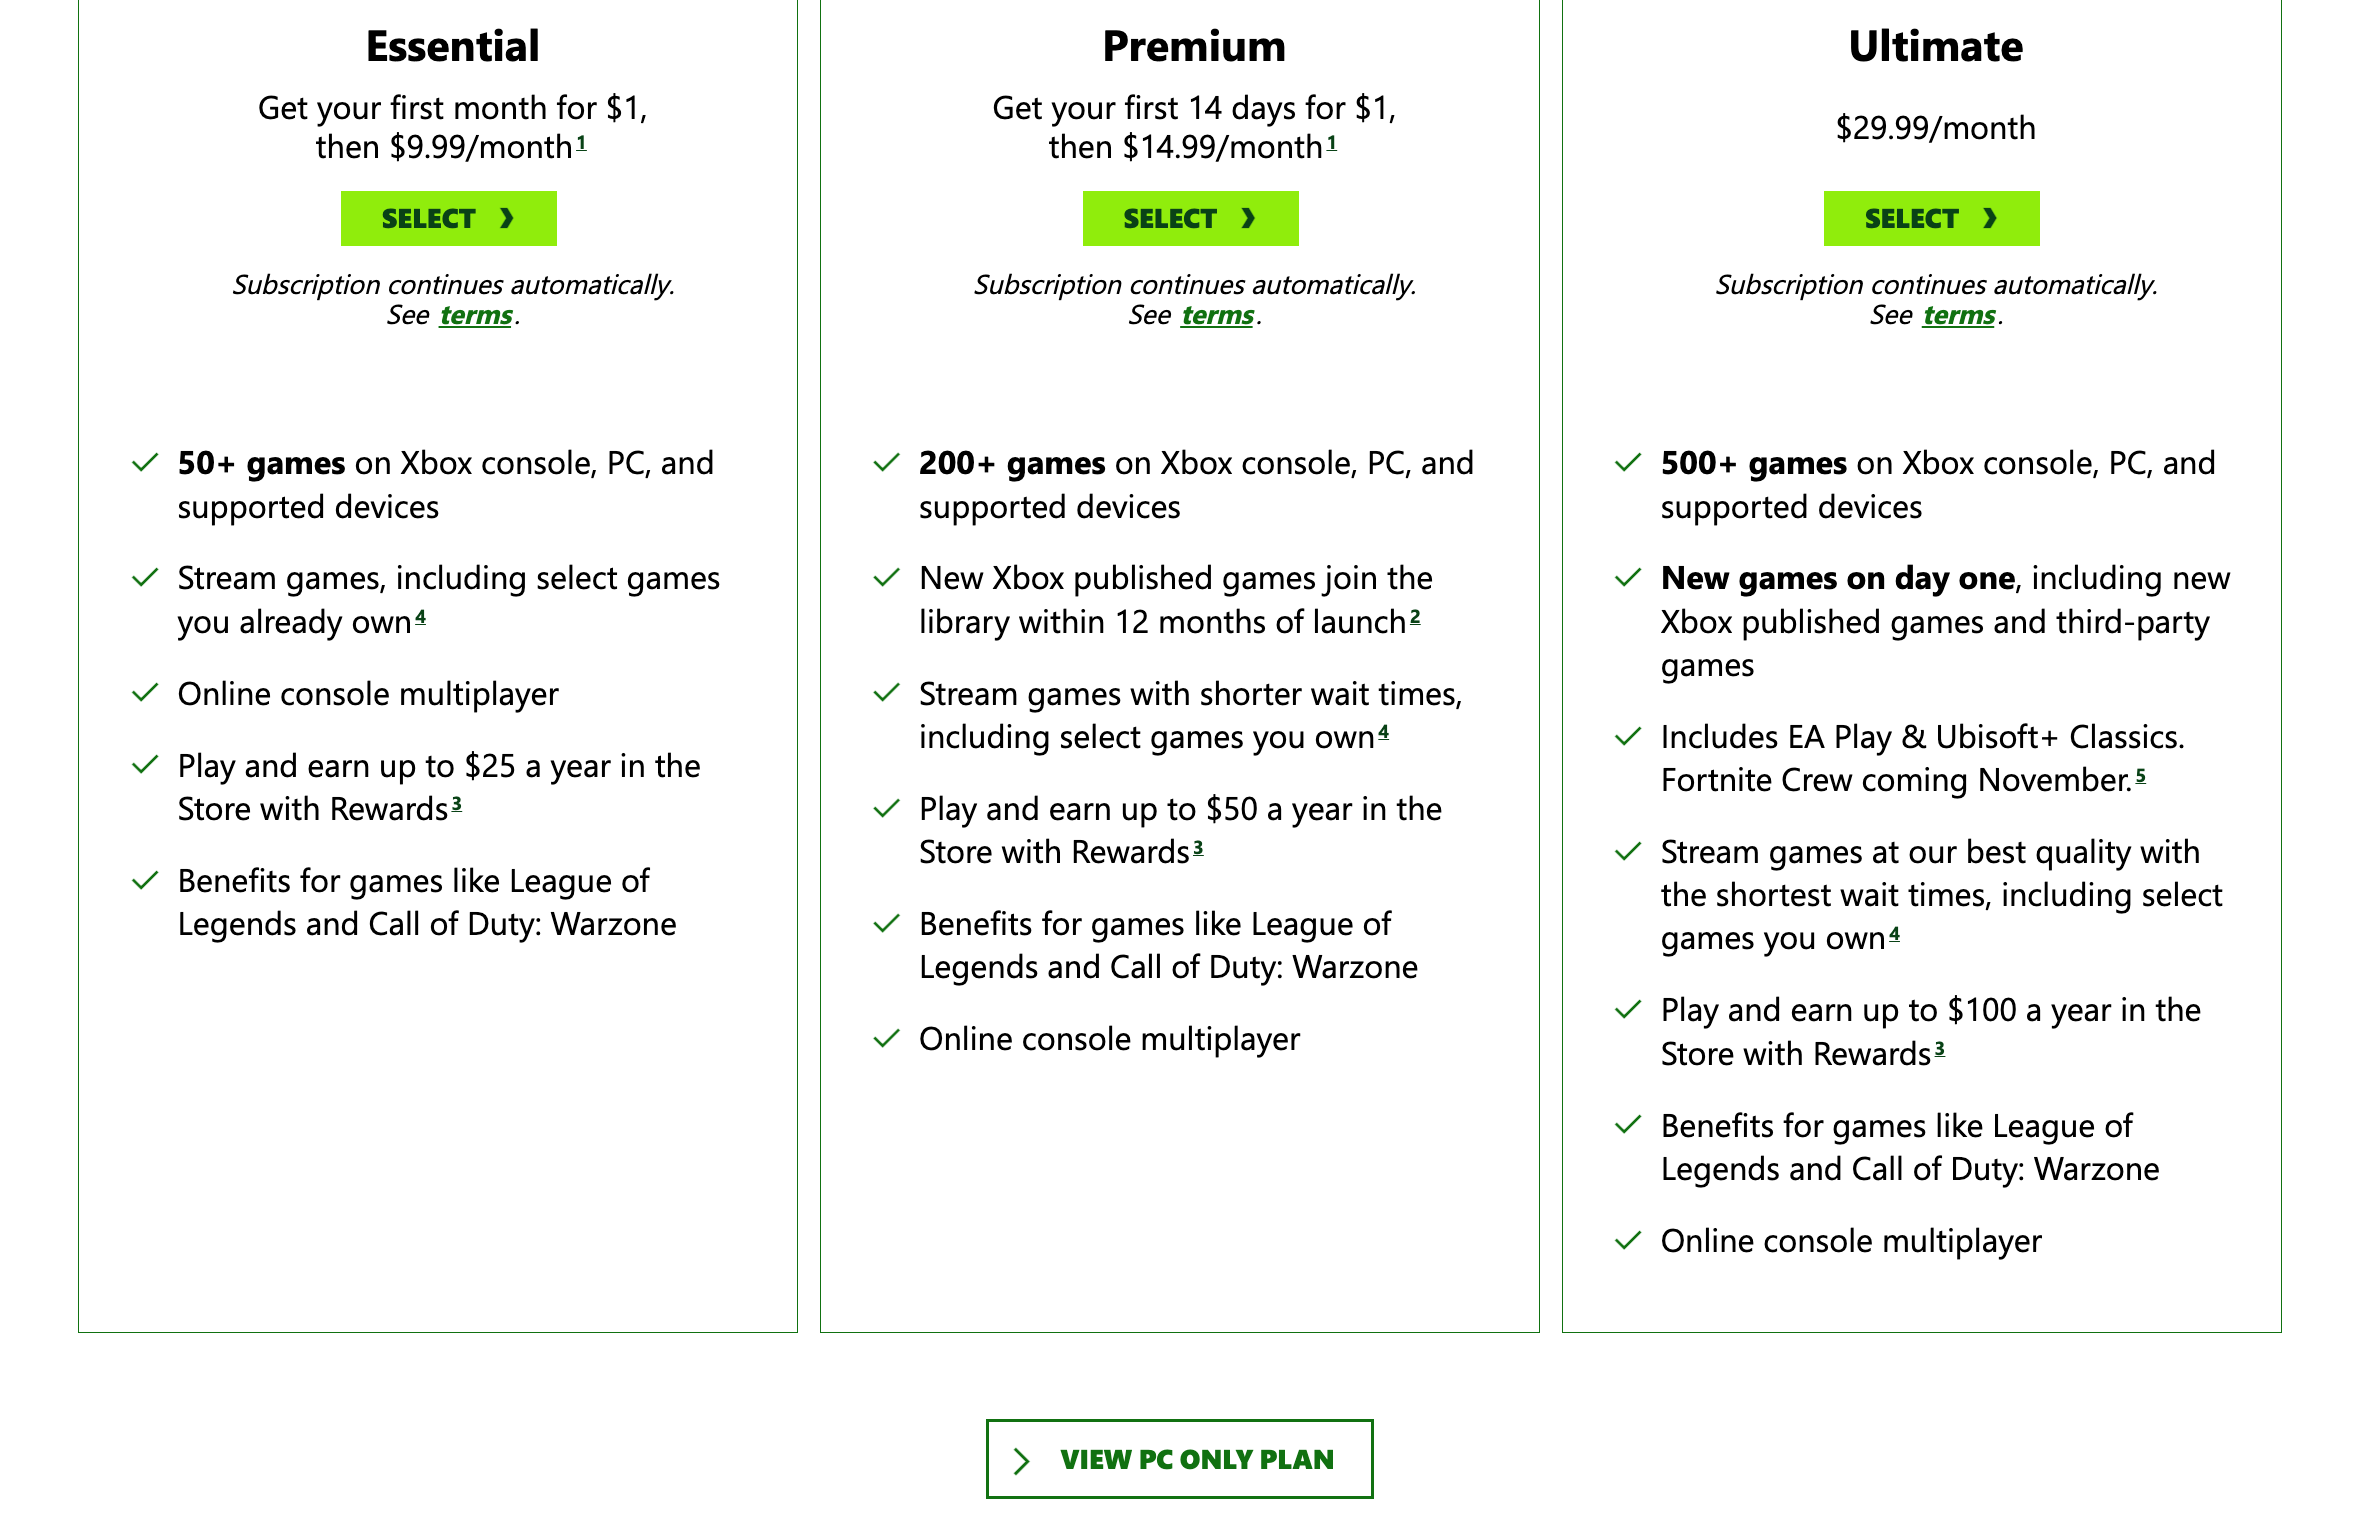This screenshot has height=1534, width=2368.
Task: Click checkmark icon beside 200+ games
Action: [x=887, y=463]
